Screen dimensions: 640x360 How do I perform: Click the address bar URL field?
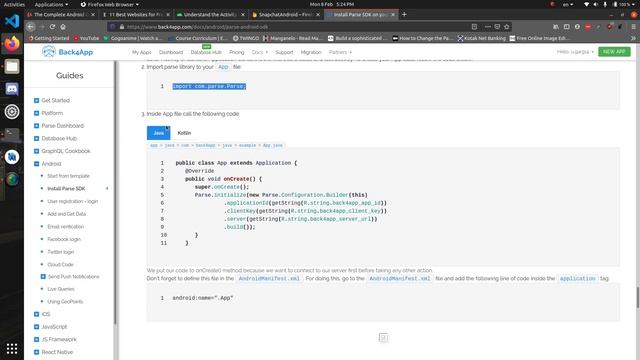[x=294, y=27]
